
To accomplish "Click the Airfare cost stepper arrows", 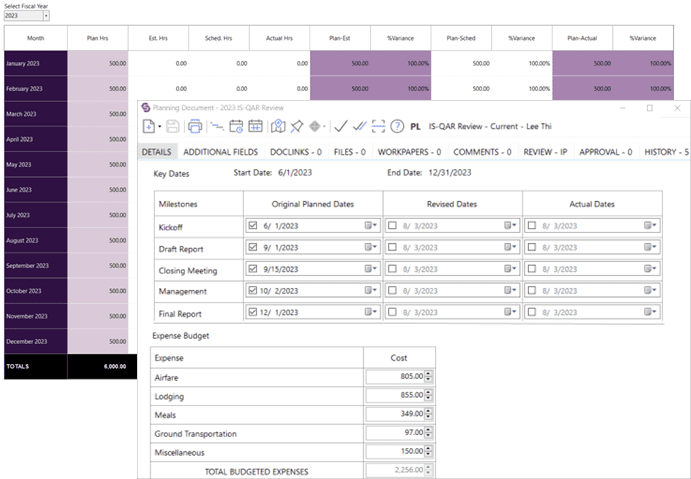I will click(x=428, y=377).
